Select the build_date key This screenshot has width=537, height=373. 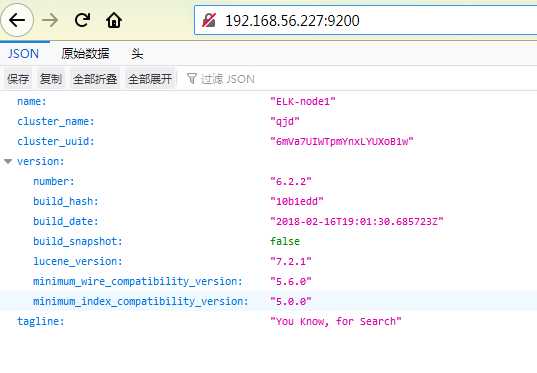coord(66,221)
